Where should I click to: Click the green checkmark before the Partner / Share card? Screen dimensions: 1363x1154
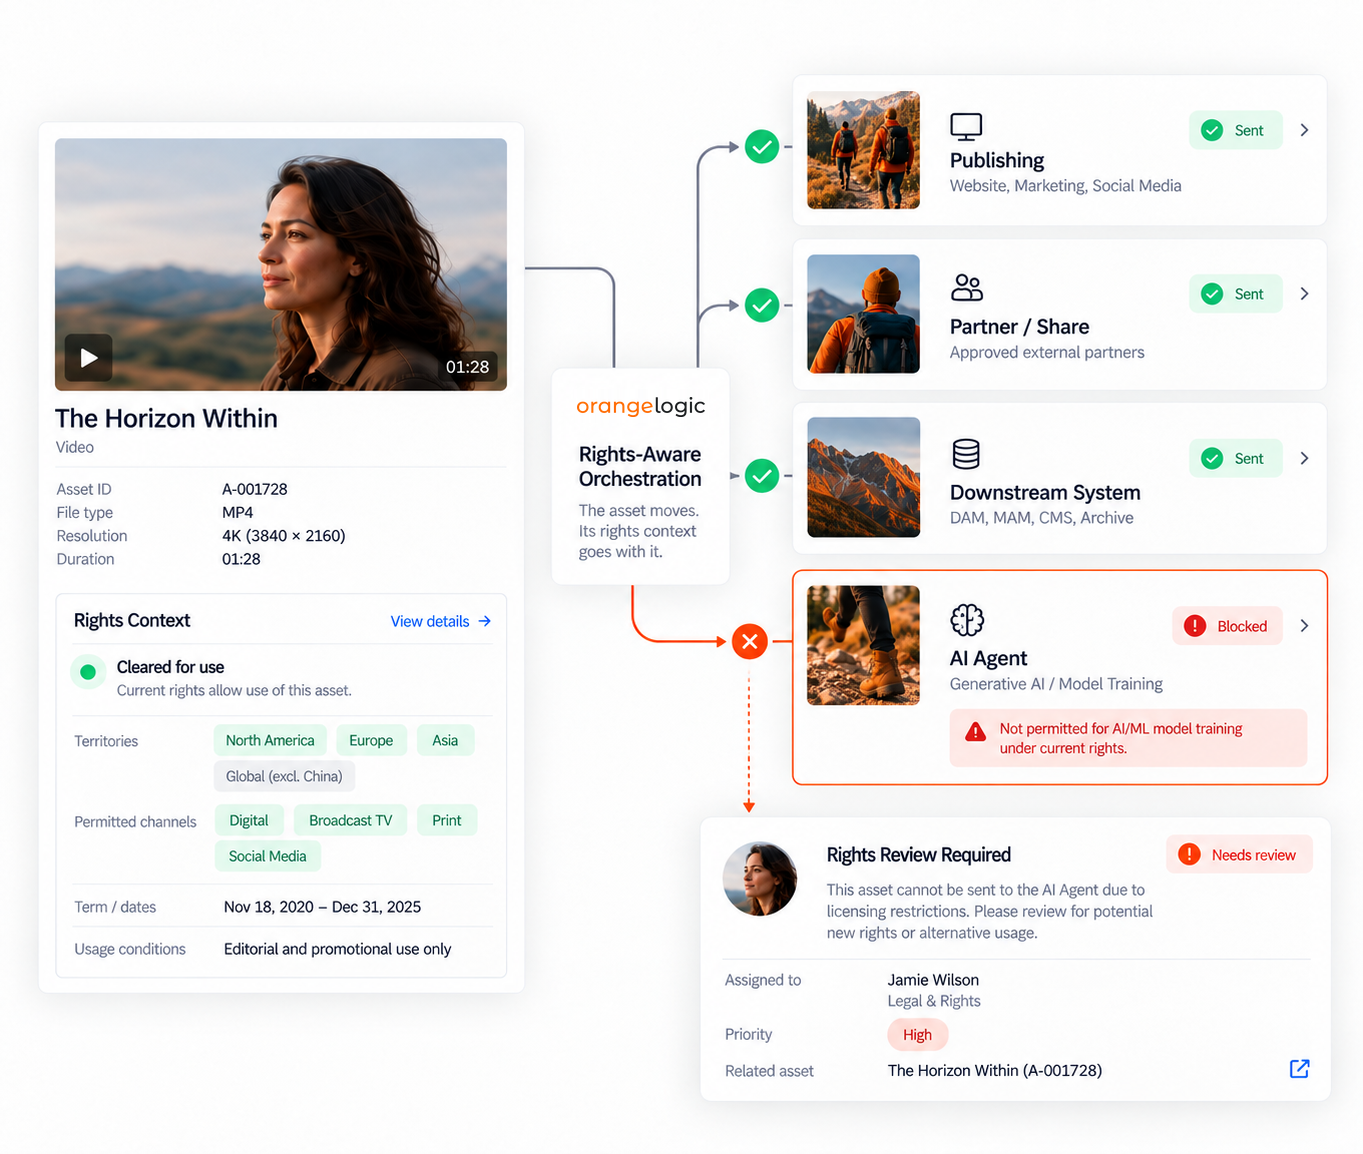pyautogui.click(x=762, y=304)
